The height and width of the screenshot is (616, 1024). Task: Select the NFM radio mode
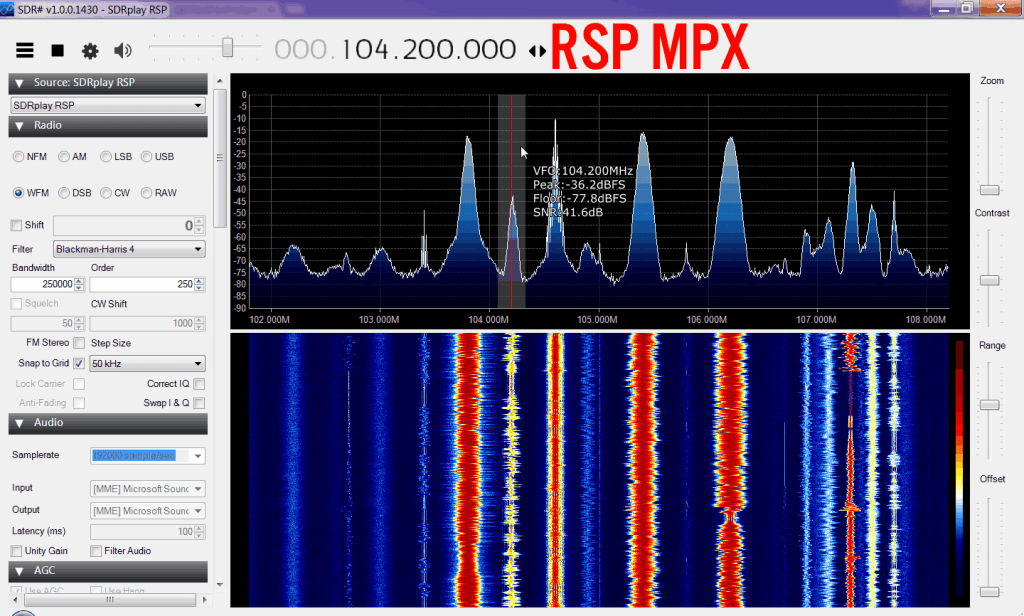pyautogui.click(x=19, y=157)
